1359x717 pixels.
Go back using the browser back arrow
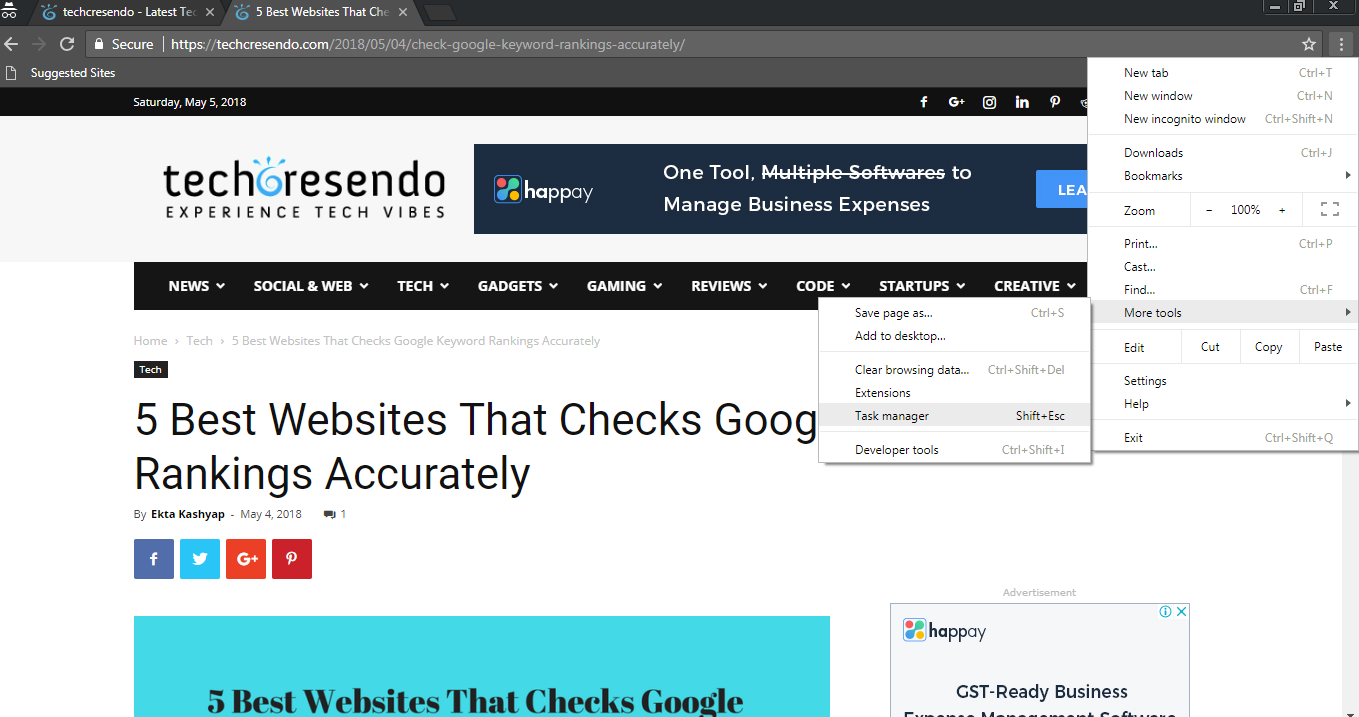(x=12, y=44)
